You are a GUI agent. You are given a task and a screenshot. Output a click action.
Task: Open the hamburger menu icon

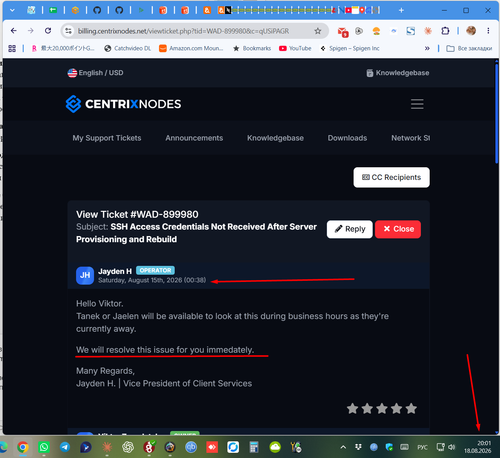(417, 104)
